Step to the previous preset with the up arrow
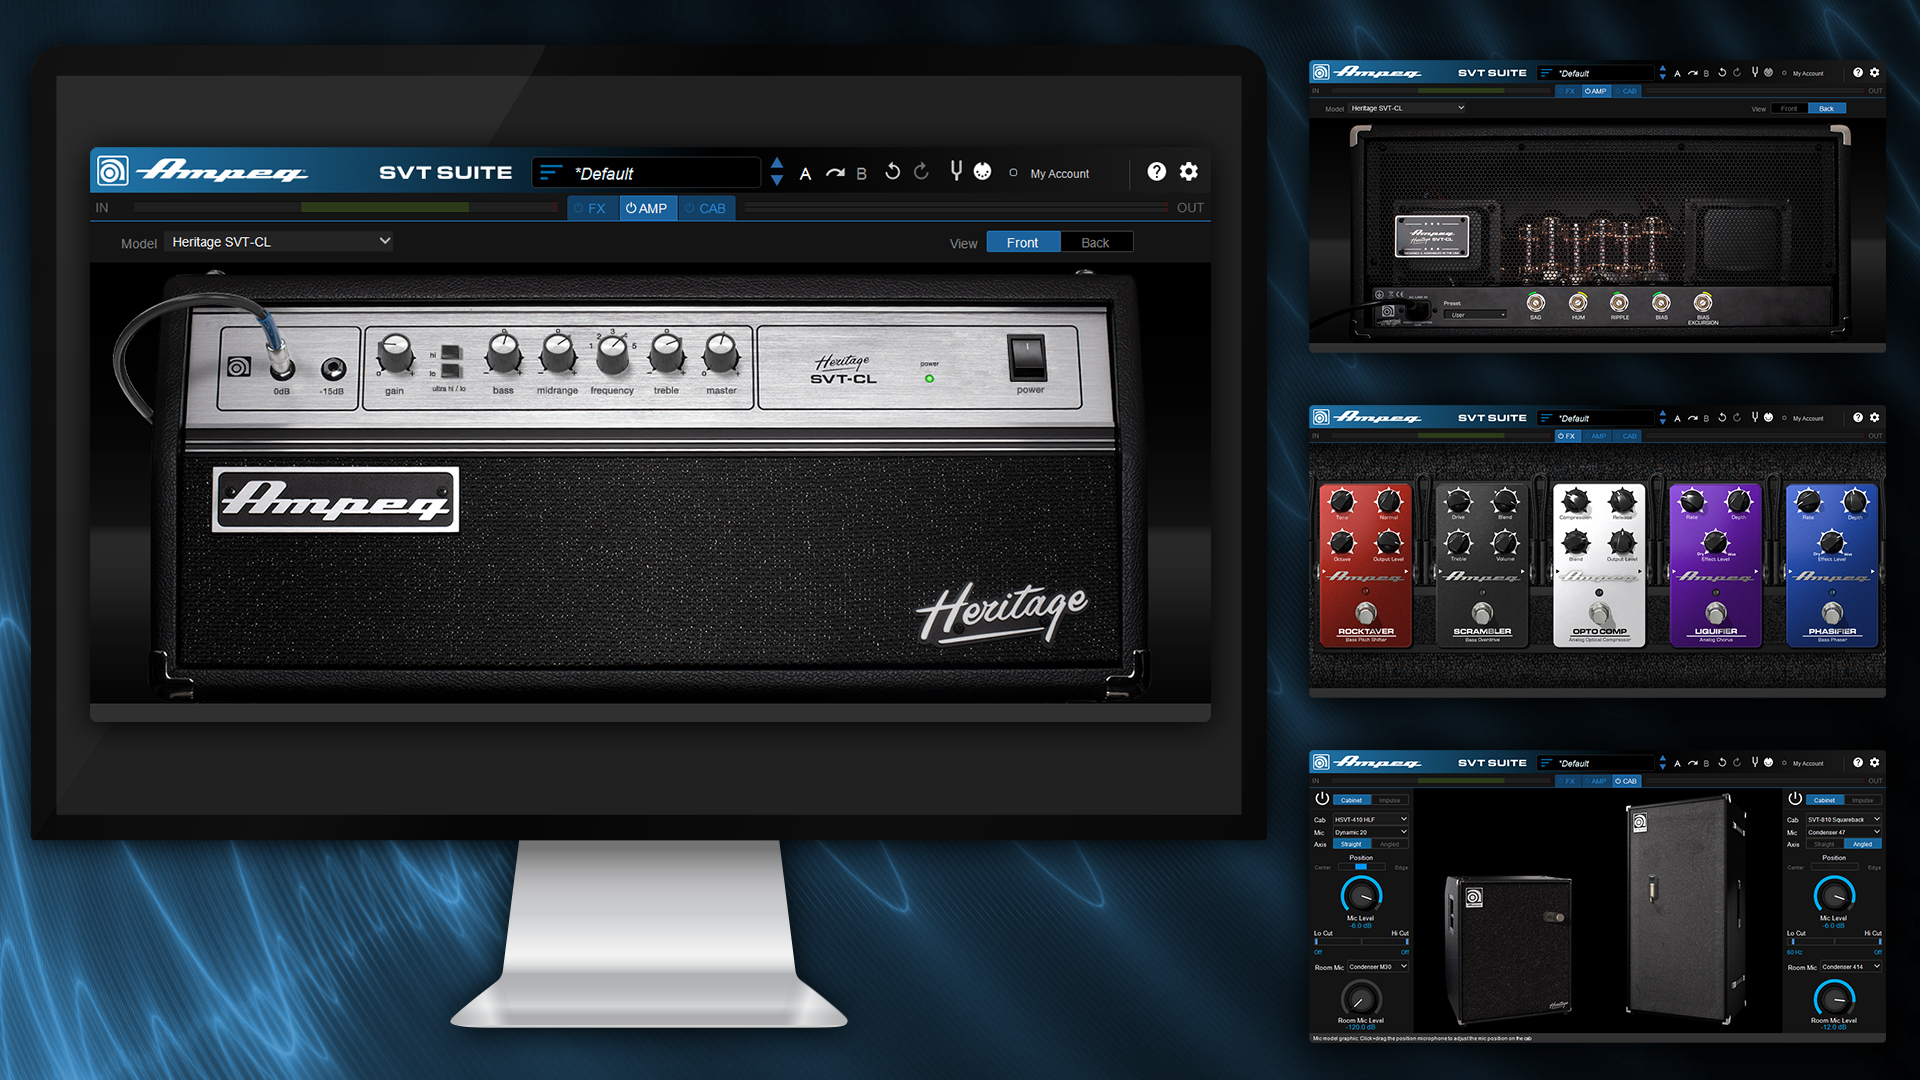Image resolution: width=1920 pixels, height=1080 pixels. click(x=777, y=163)
